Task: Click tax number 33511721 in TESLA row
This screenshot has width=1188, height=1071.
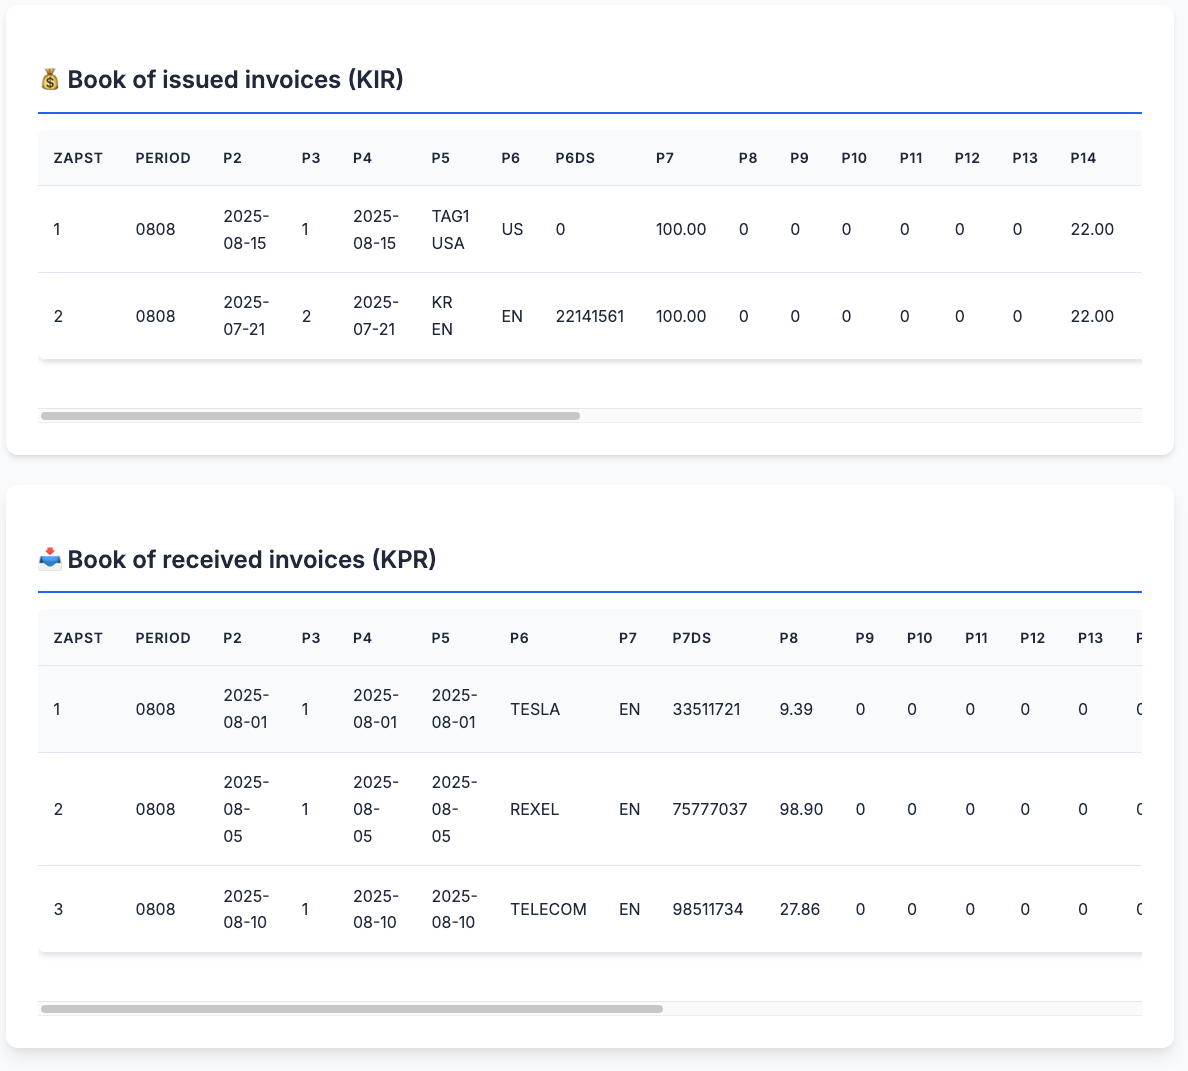Action: tap(706, 709)
